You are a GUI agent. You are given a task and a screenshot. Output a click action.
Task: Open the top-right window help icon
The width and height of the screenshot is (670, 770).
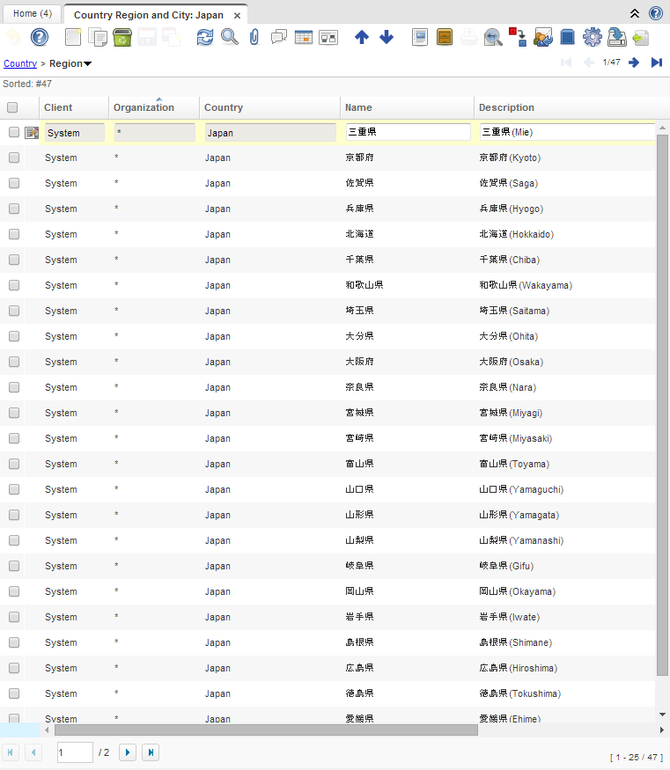(656, 13)
